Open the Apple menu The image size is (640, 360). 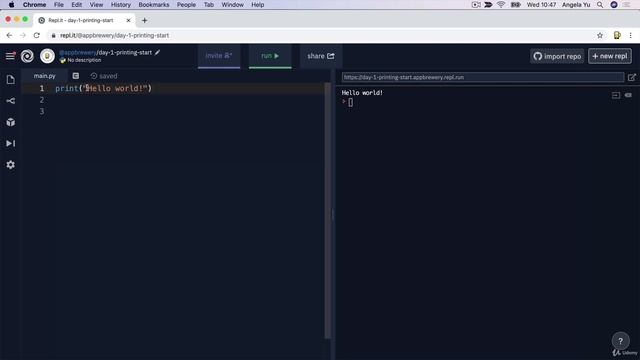[x=11, y=5]
